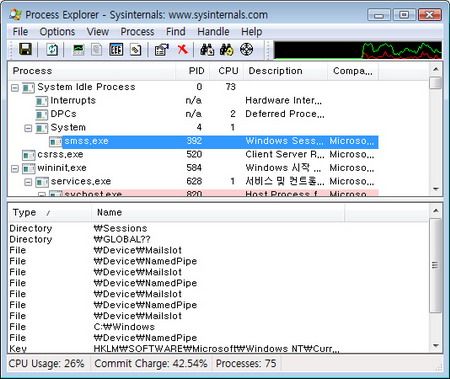Open the Handle menu
450x379 pixels.
(x=213, y=32)
